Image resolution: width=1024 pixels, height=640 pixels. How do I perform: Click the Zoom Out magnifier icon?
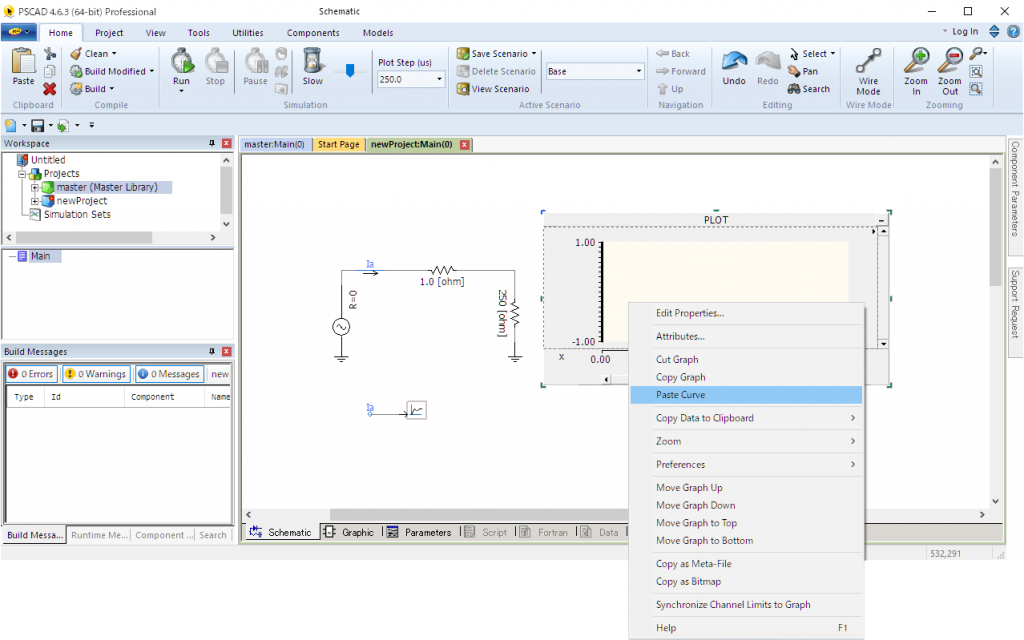tap(949, 62)
